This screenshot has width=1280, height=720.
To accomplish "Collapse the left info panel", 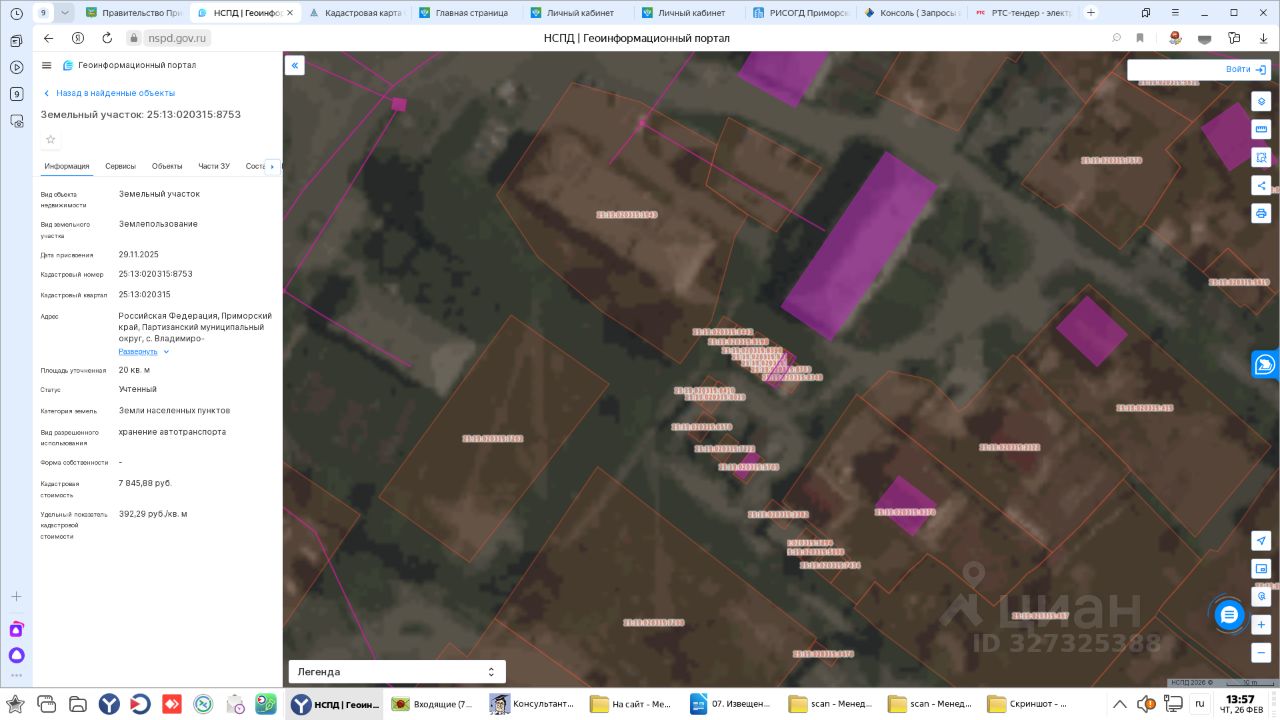I will (x=295, y=66).
